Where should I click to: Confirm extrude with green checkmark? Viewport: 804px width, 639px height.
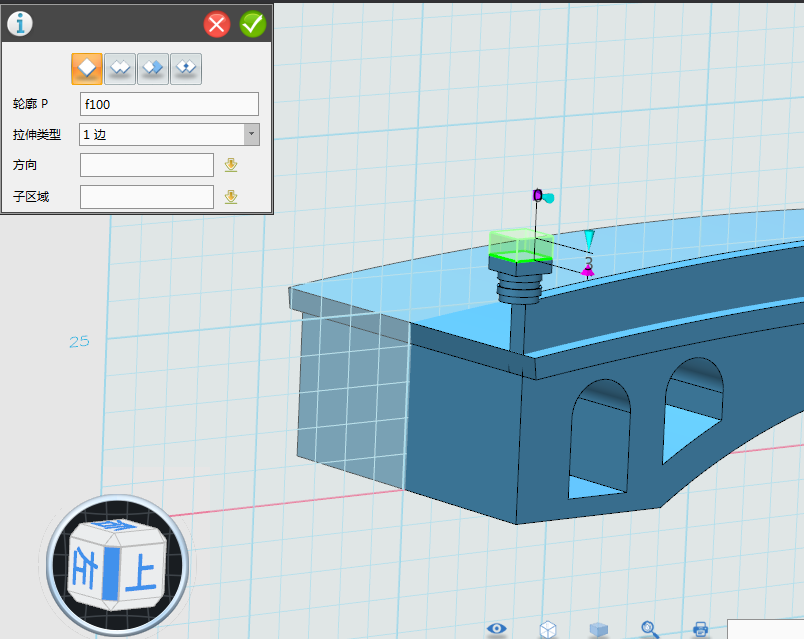[x=253, y=24]
